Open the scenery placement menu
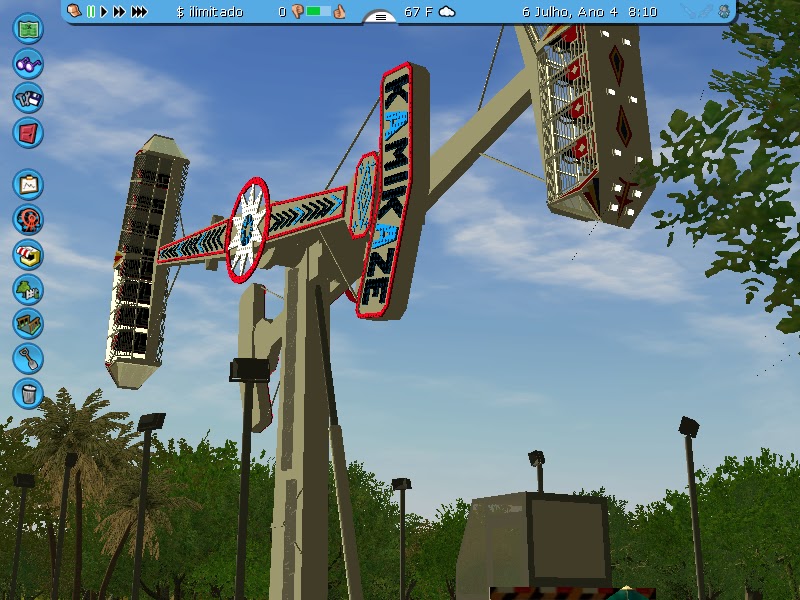Viewport: 800px width, 600px height. pyautogui.click(x=29, y=286)
